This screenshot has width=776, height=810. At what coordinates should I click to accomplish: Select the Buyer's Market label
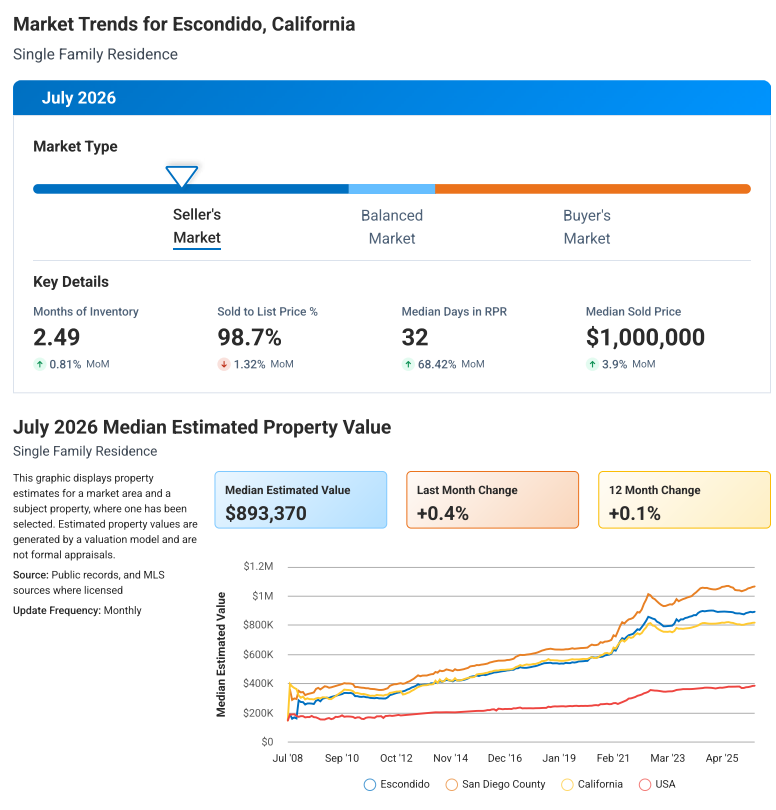(586, 227)
